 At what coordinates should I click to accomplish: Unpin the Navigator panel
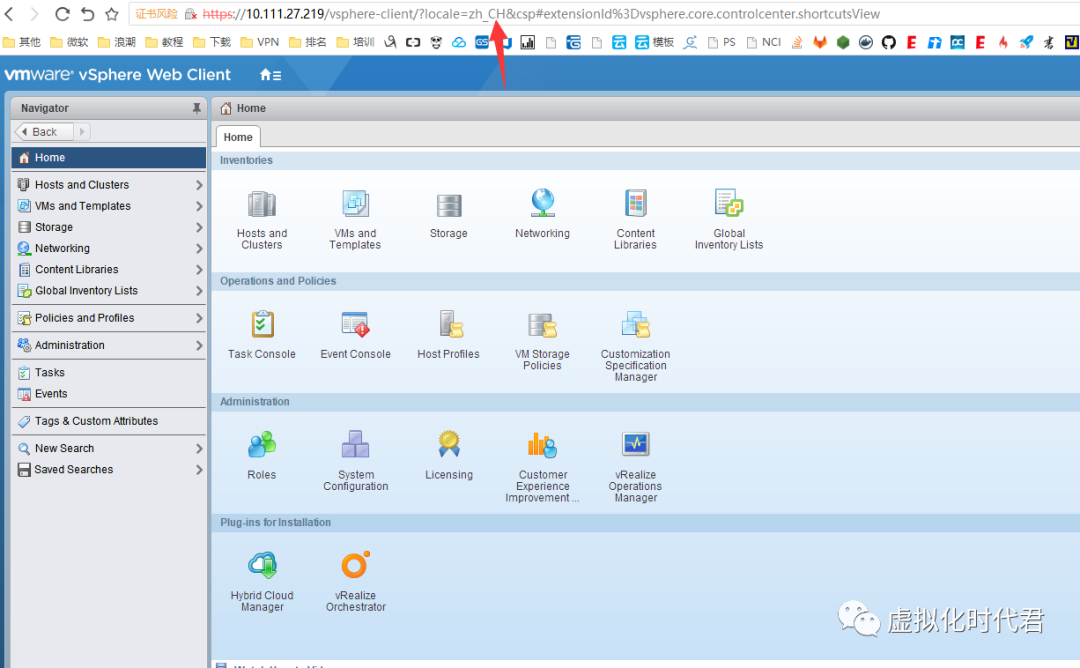click(196, 108)
